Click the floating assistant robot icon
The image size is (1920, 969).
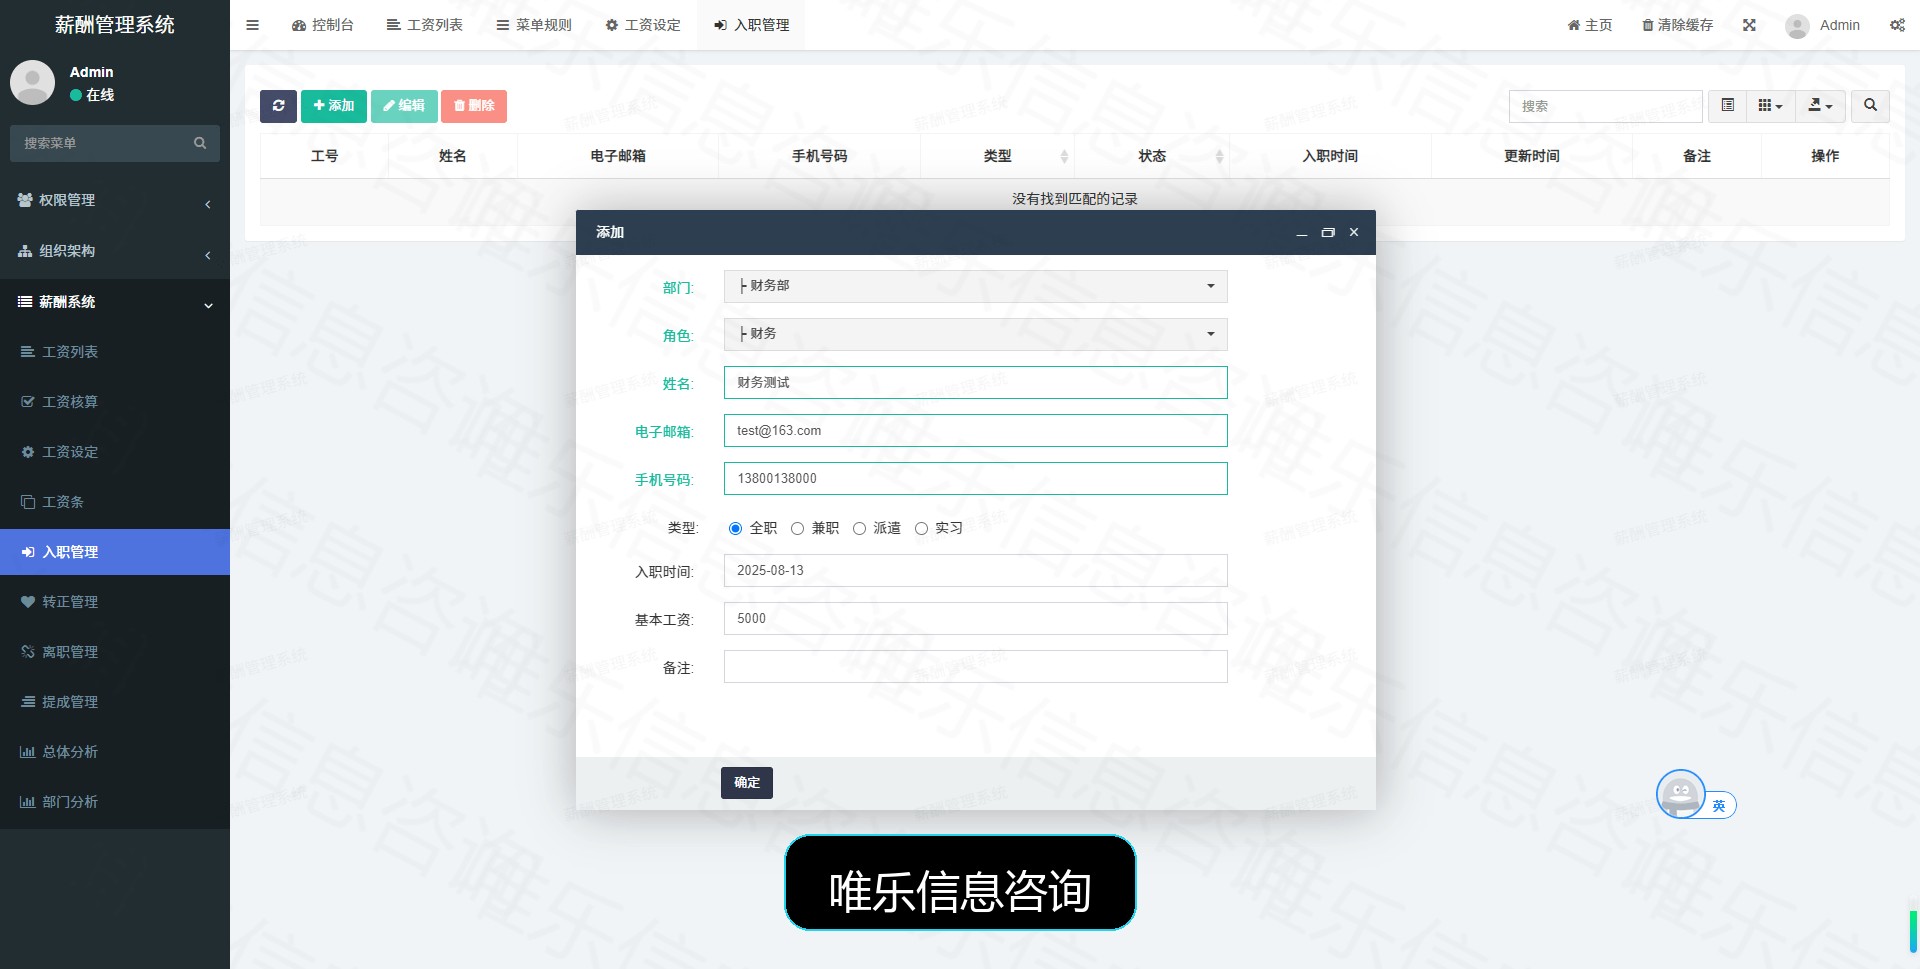(1680, 794)
